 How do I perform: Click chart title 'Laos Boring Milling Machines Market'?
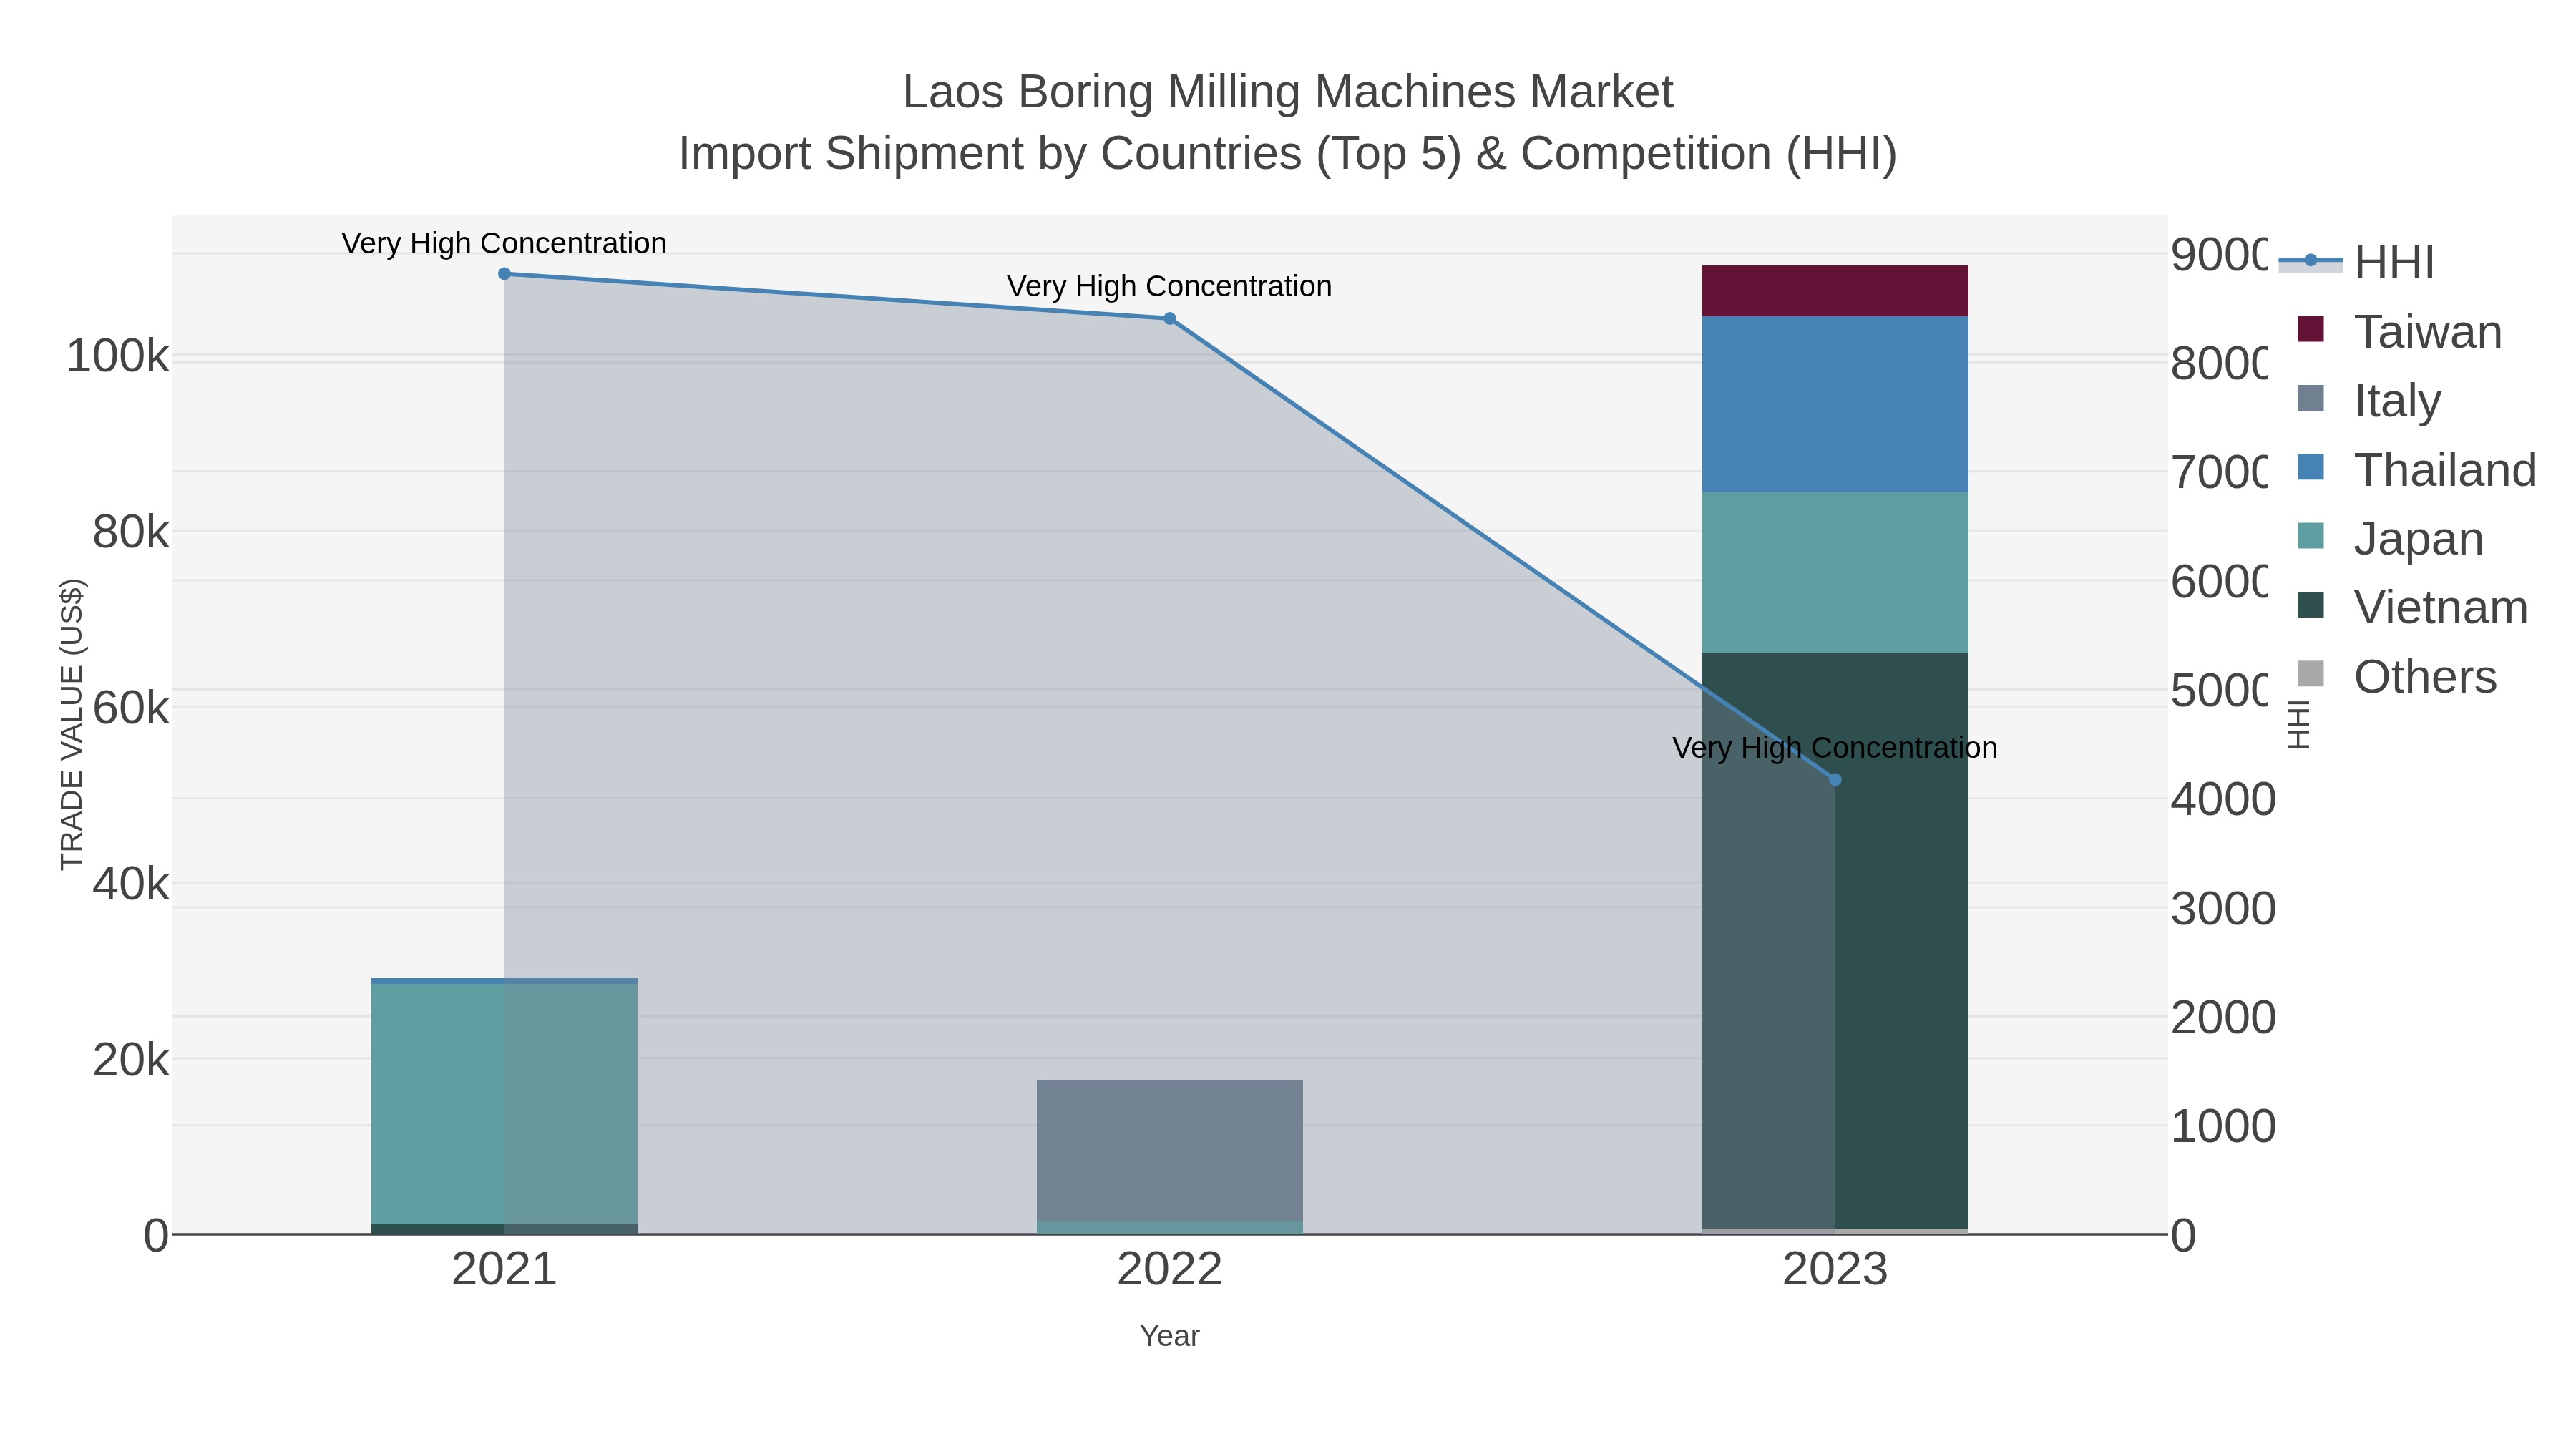click(x=1288, y=92)
